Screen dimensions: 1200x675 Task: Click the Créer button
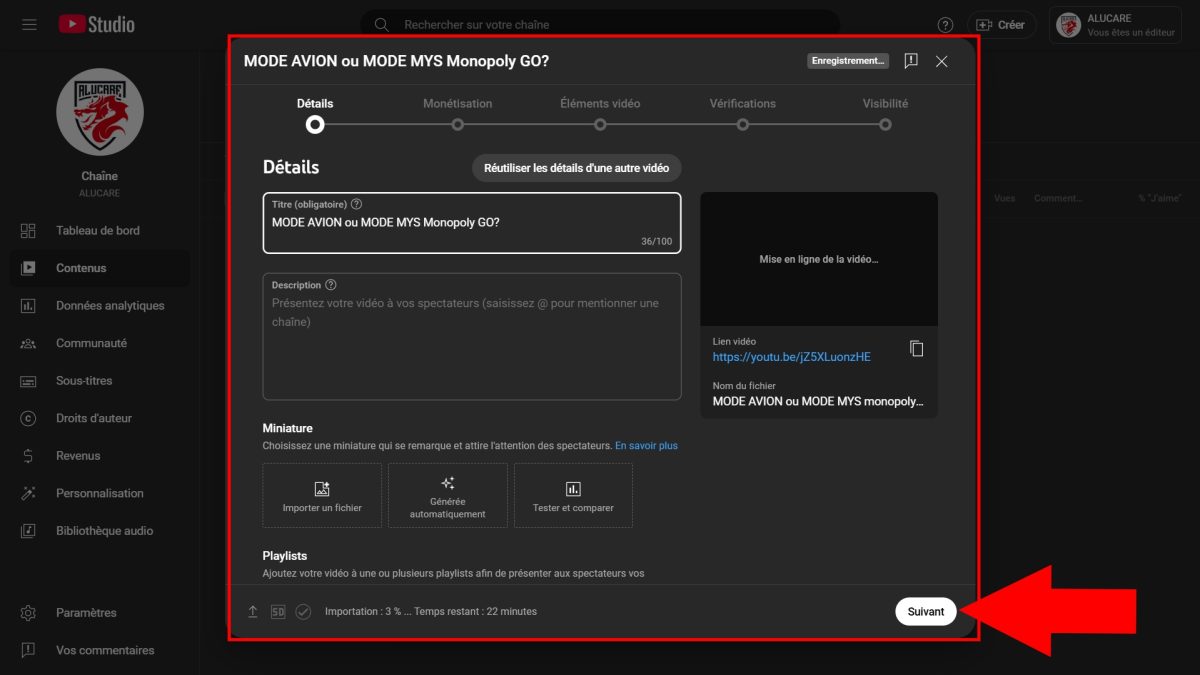click(1001, 24)
